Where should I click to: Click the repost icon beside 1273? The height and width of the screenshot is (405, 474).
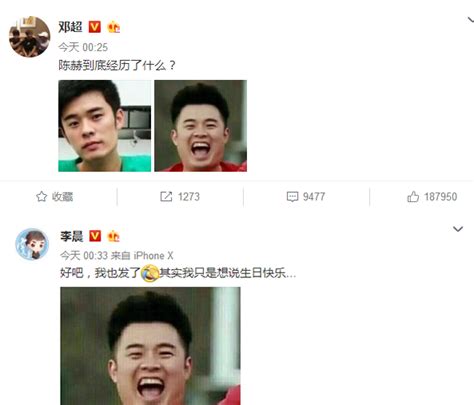pos(166,196)
